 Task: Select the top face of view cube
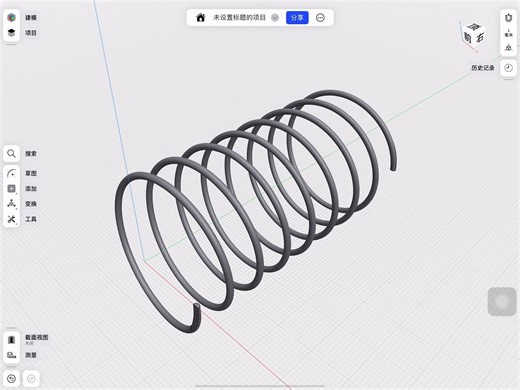pyautogui.click(x=474, y=26)
